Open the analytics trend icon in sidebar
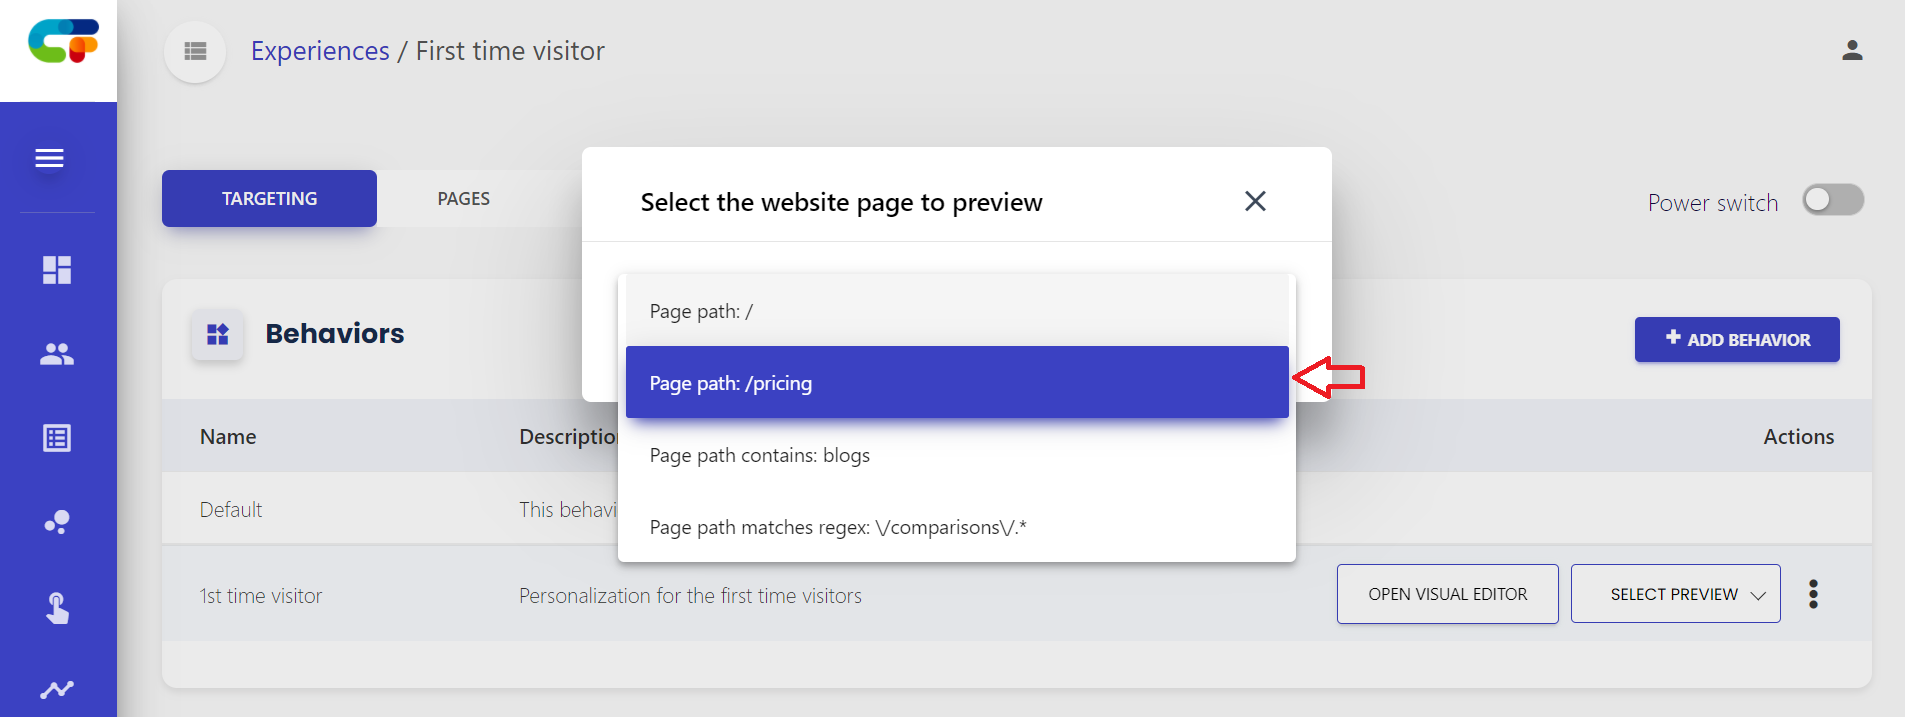1905x717 pixels. click(57, 690)
